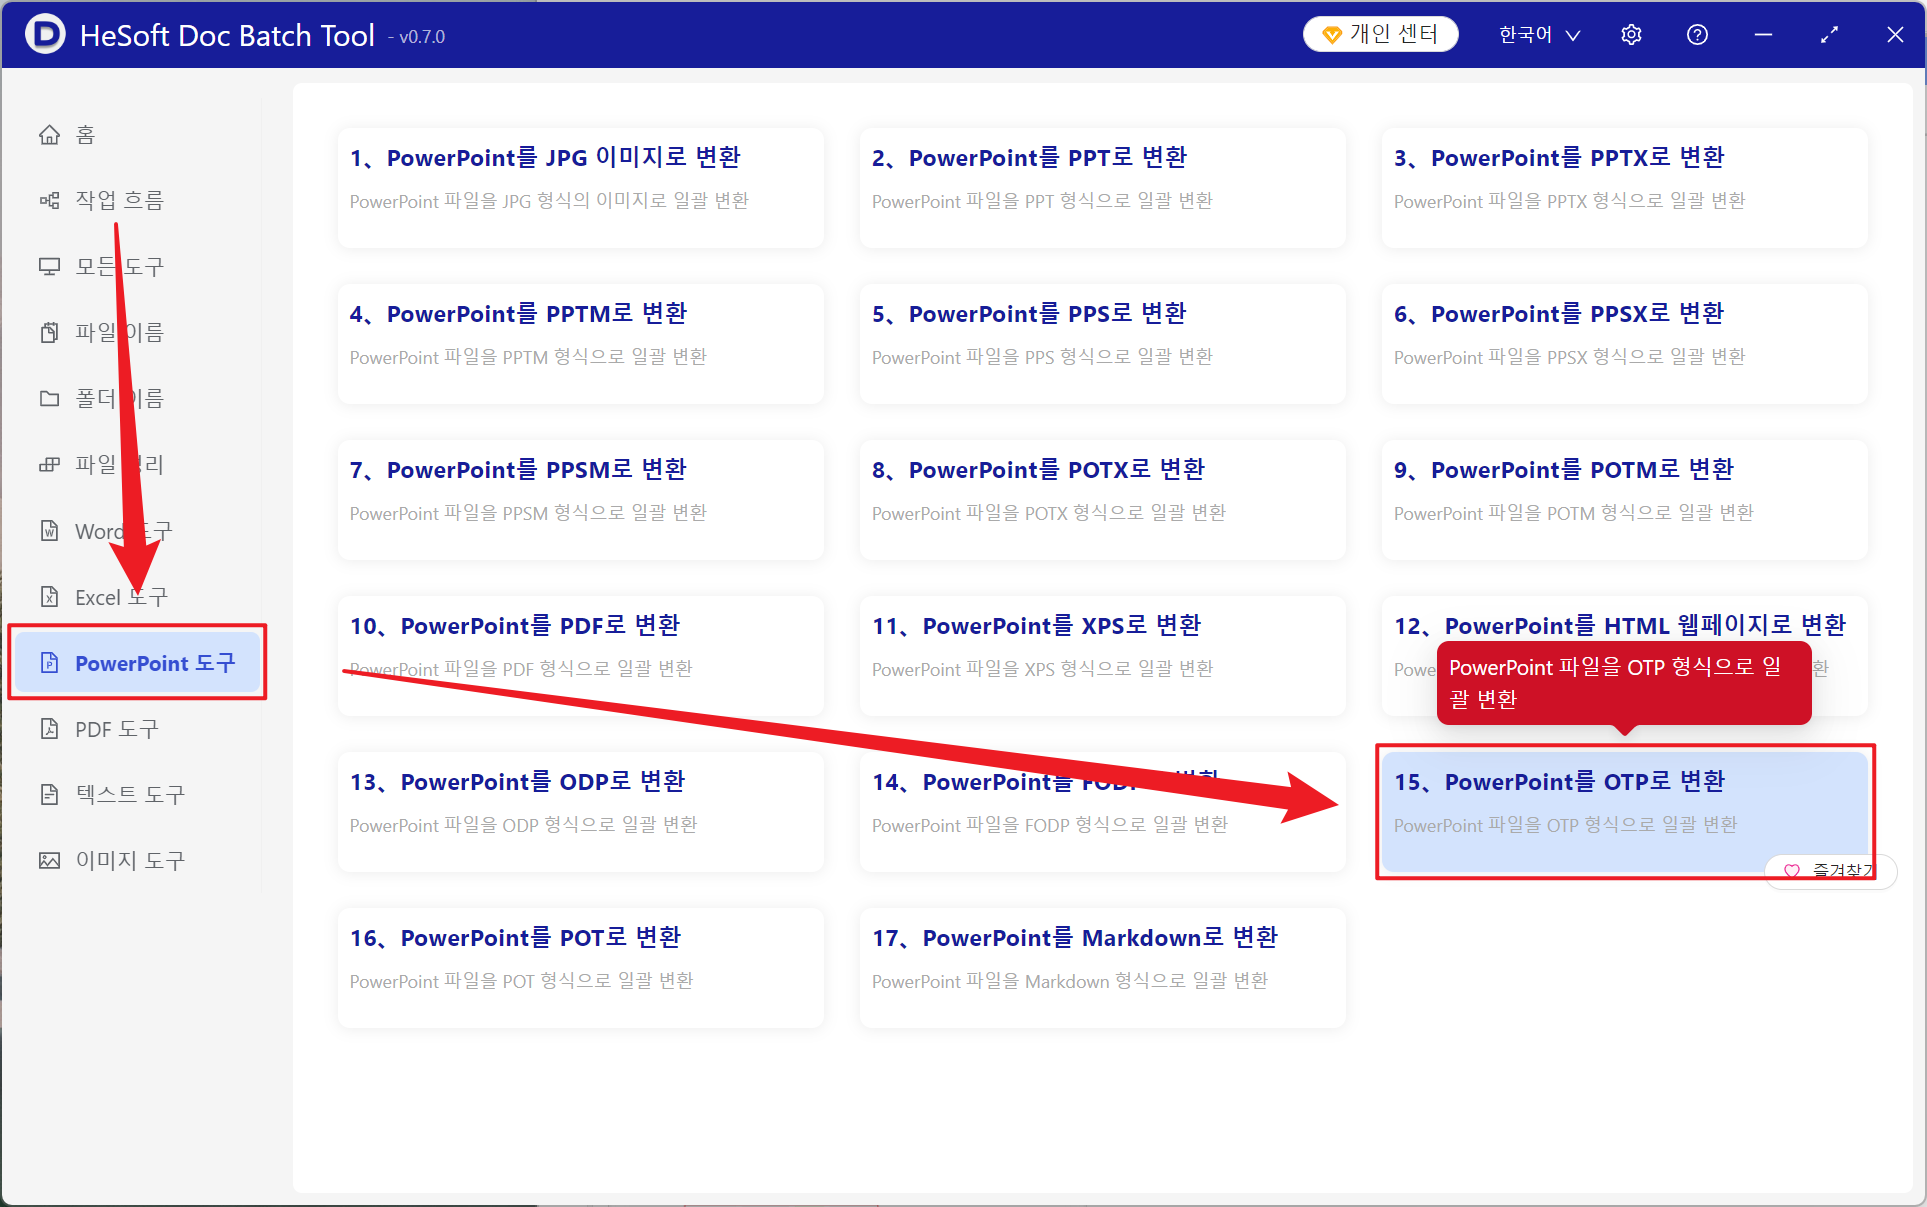Click the HeSoft logo in the title bar
The width and height of the screenshot is (1927, 1207).
(x=45, y=35)
